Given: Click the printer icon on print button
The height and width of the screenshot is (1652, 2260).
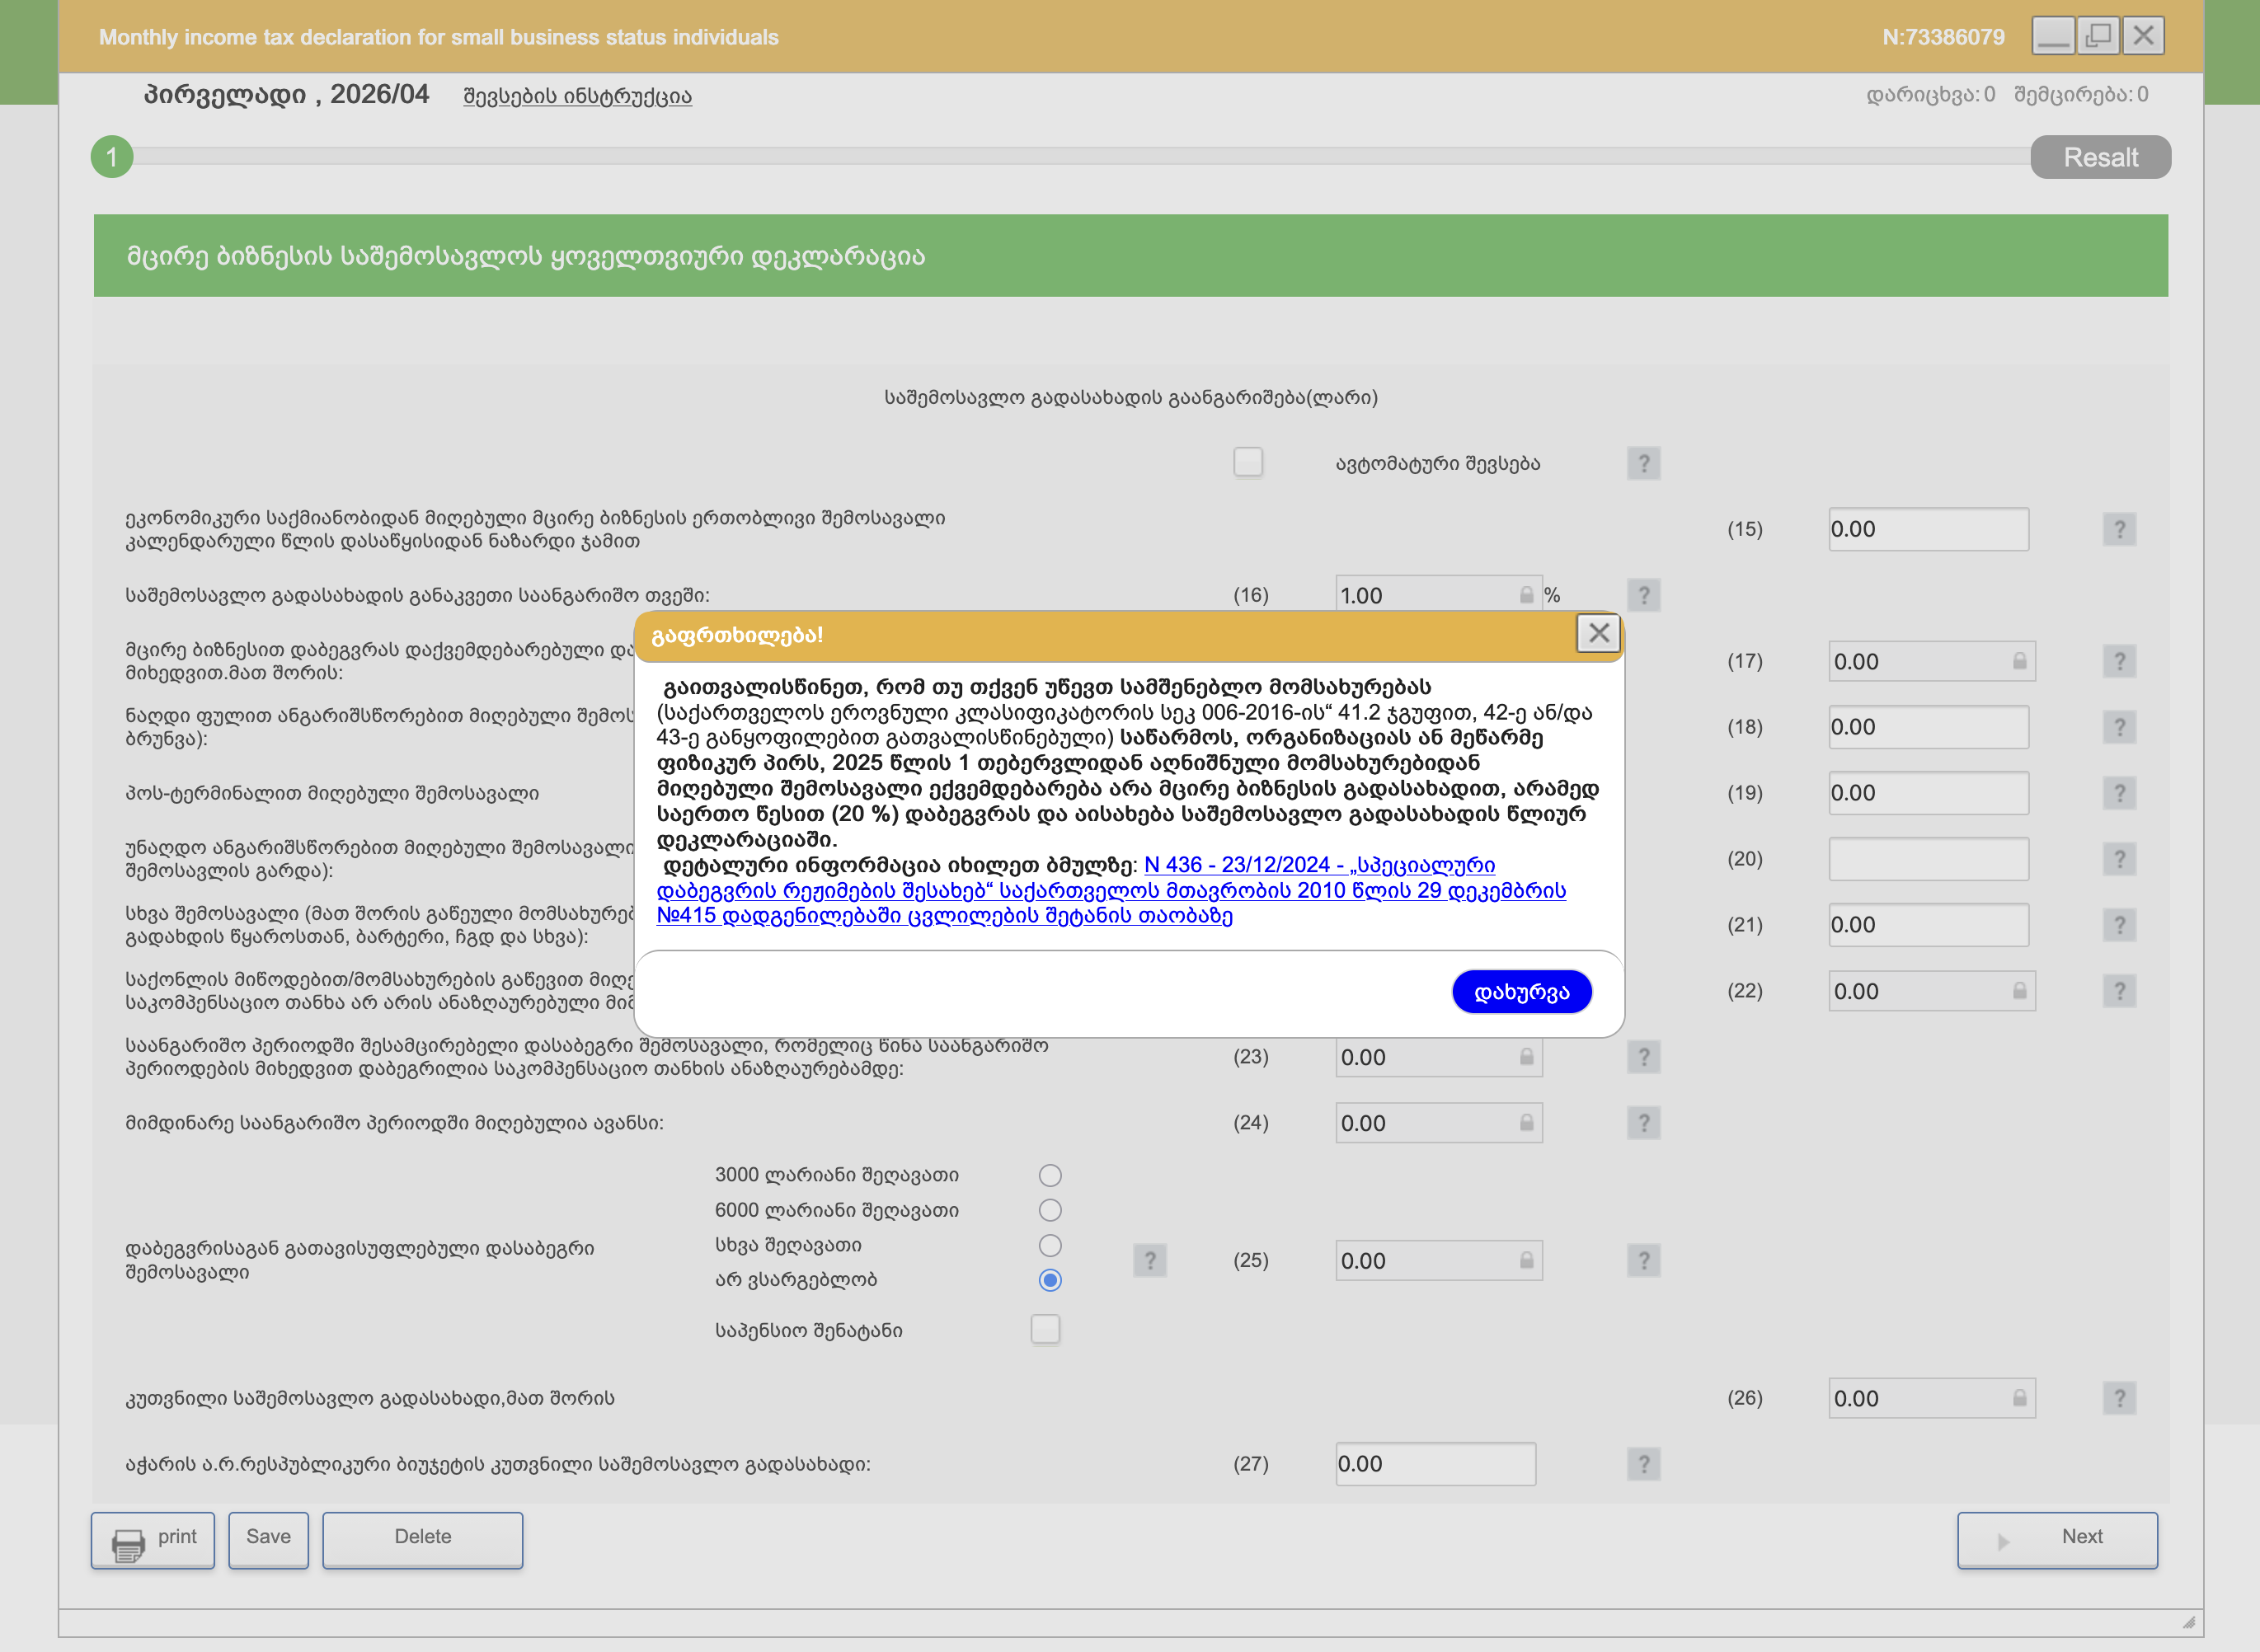Looking at the screenshot, I should (128, 1545).
